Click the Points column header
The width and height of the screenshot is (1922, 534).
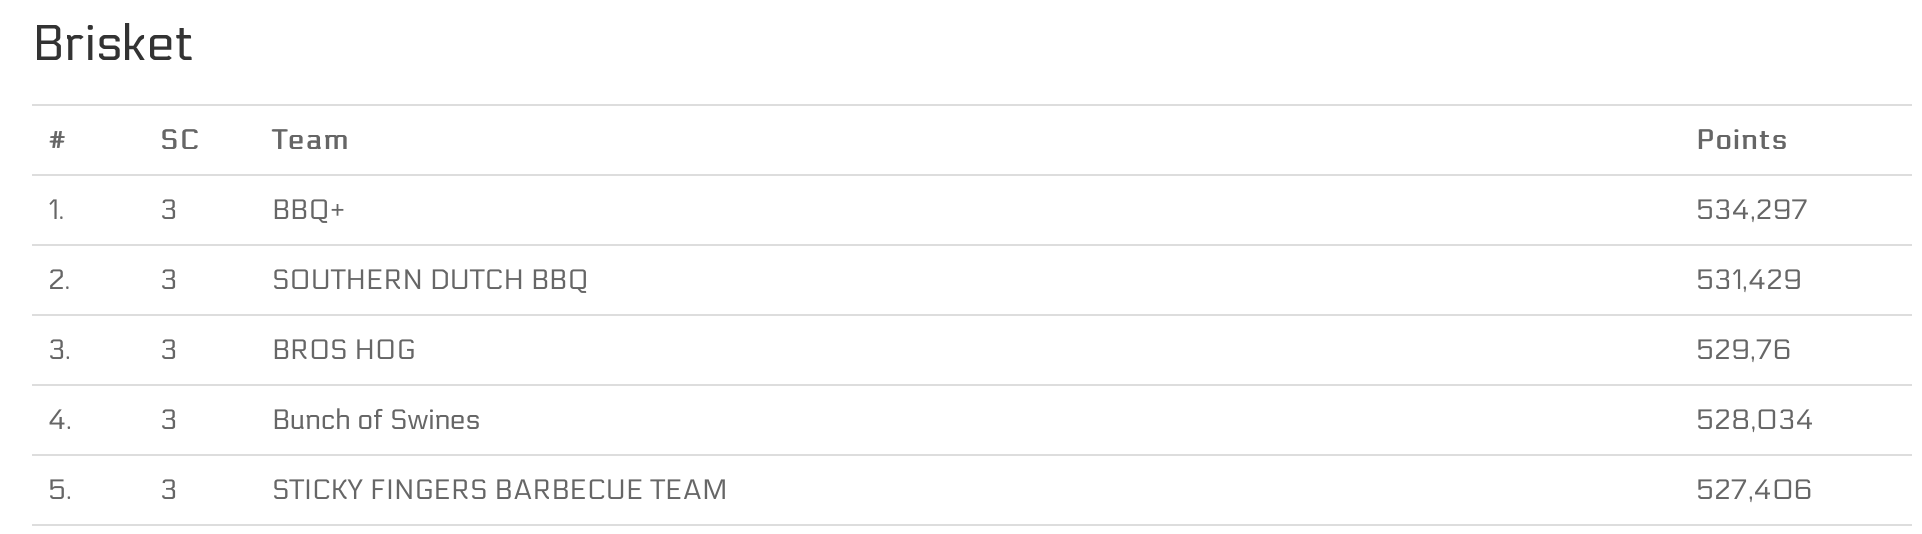point(1741,140)
